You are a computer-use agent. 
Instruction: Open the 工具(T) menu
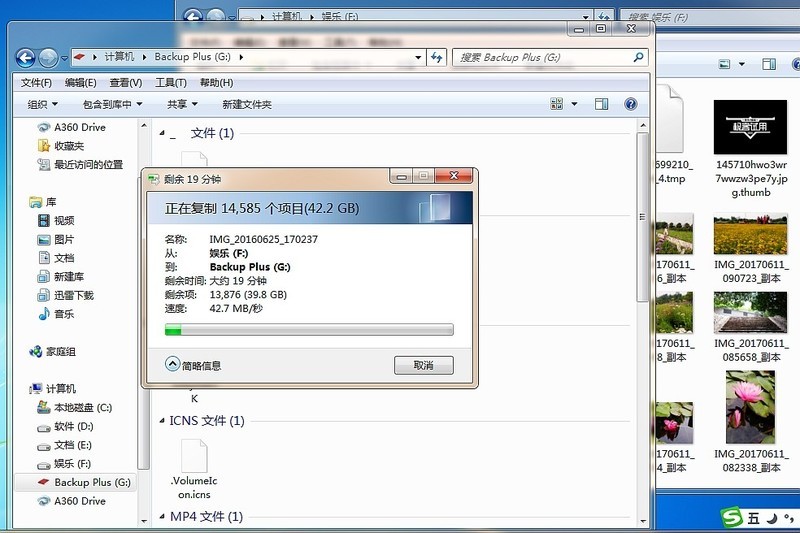point(171,83)
